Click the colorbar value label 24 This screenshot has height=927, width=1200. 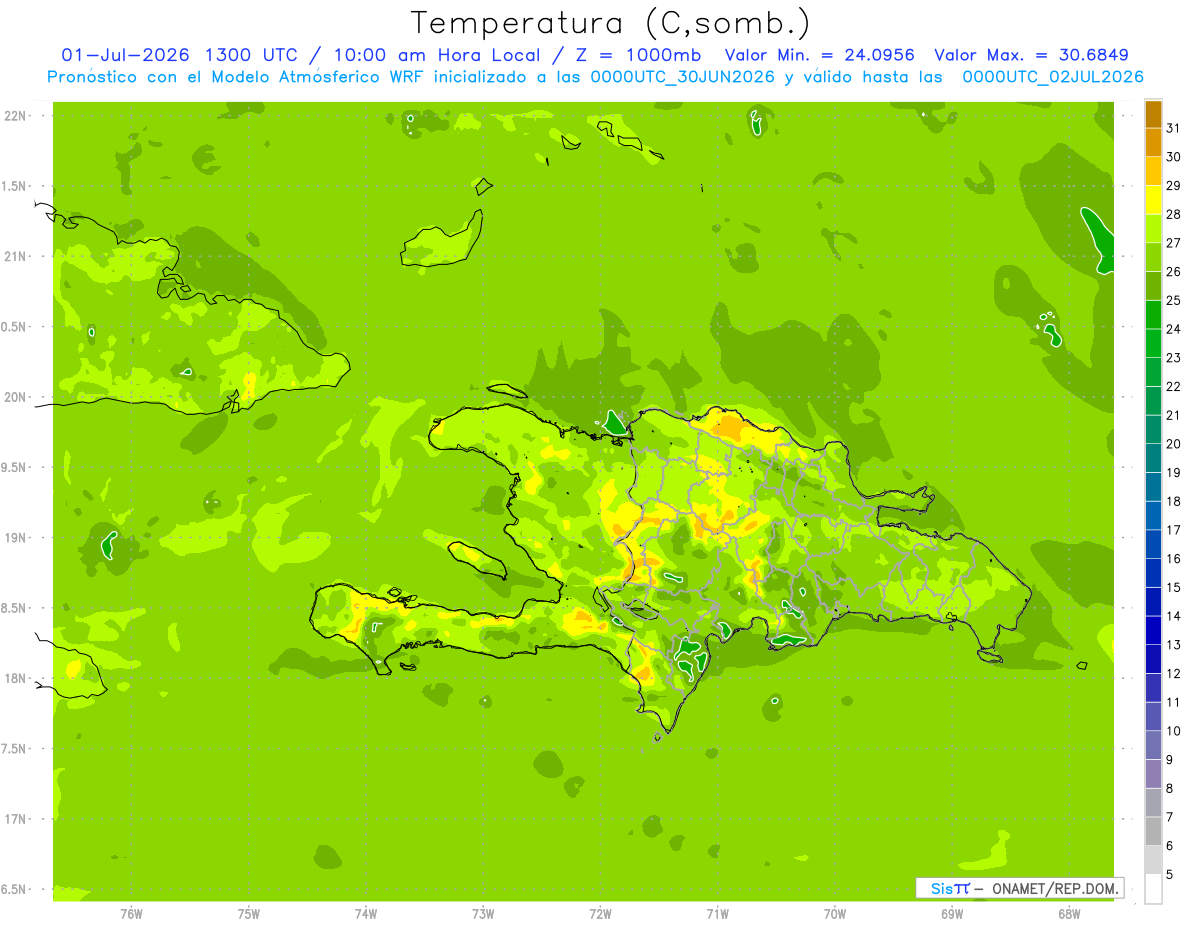pyautogui.click(x=1174, y=329)
